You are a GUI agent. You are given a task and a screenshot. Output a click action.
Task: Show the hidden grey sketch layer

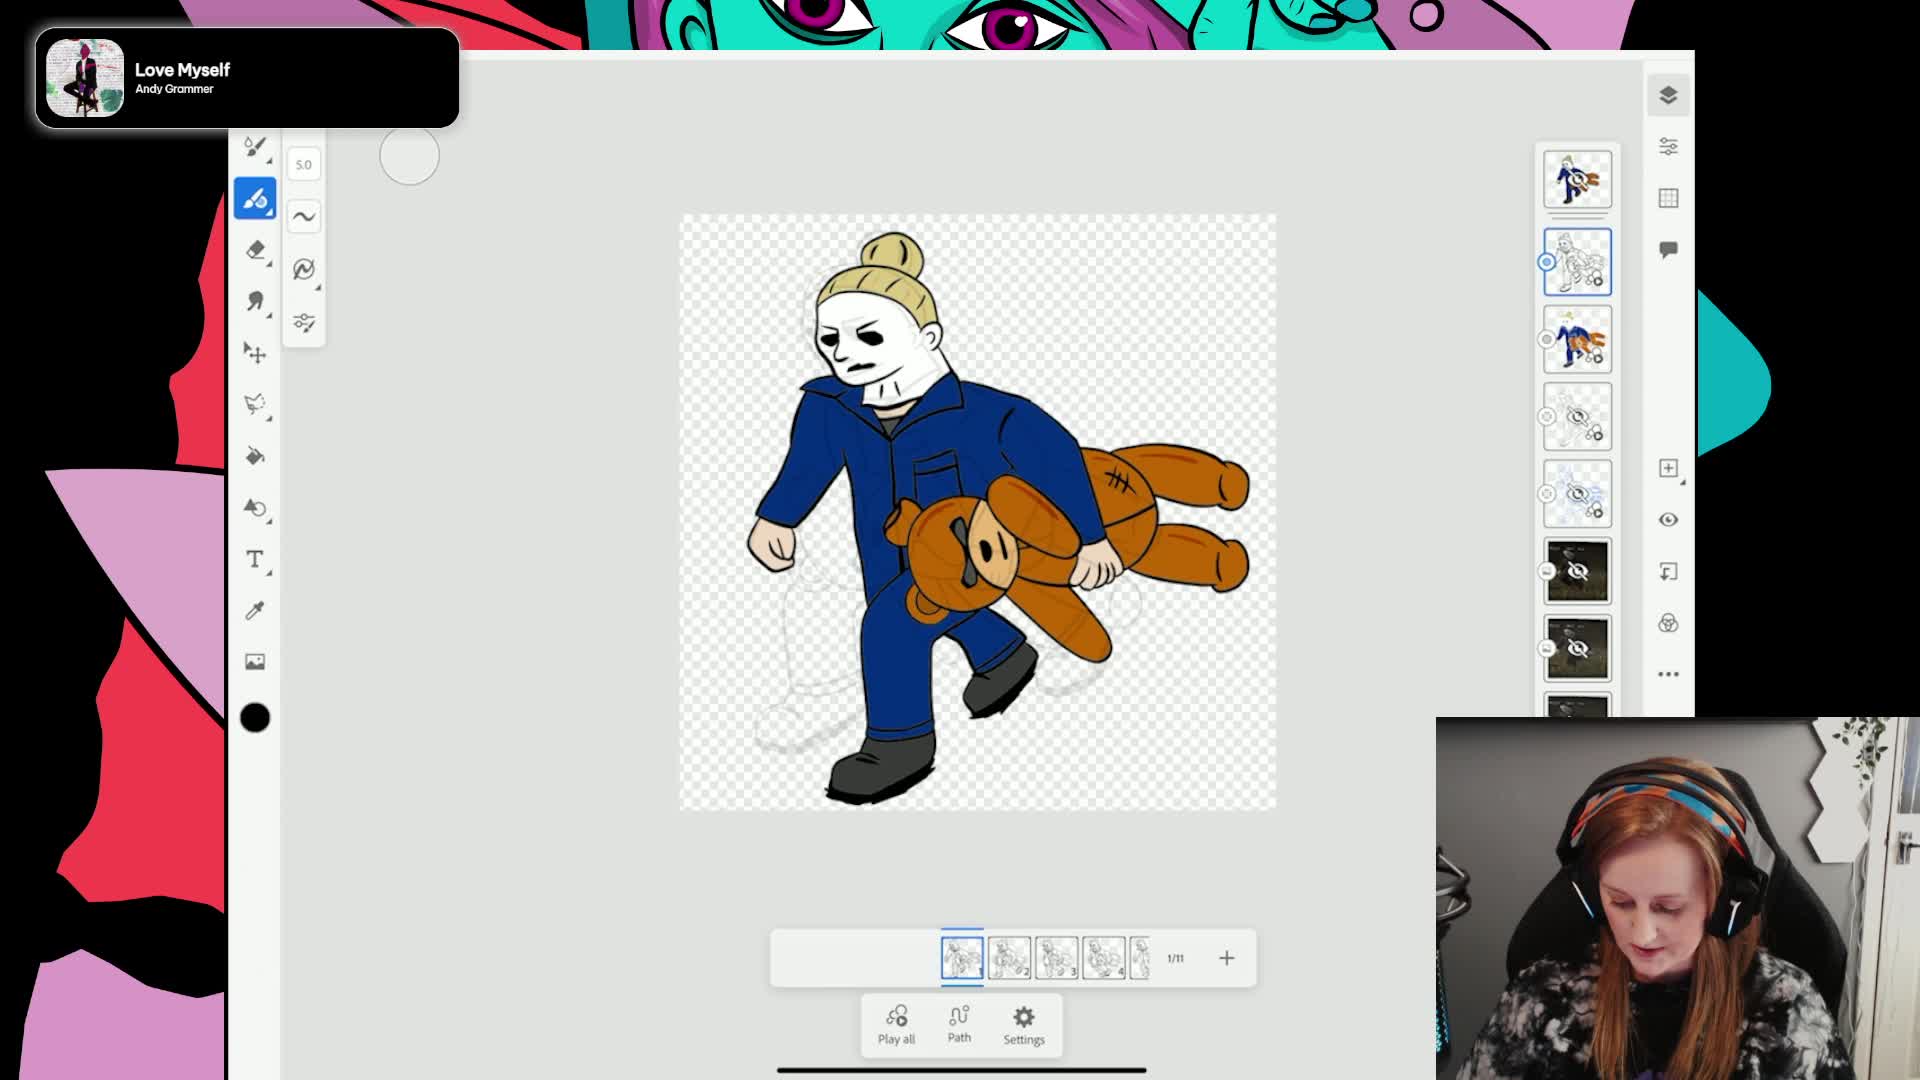(x=1577, y=417)
